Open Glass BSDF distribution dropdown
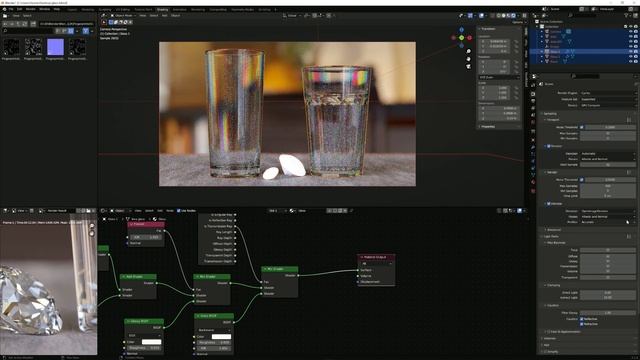Viewport: 640px width, 360px height. [214, 330]
